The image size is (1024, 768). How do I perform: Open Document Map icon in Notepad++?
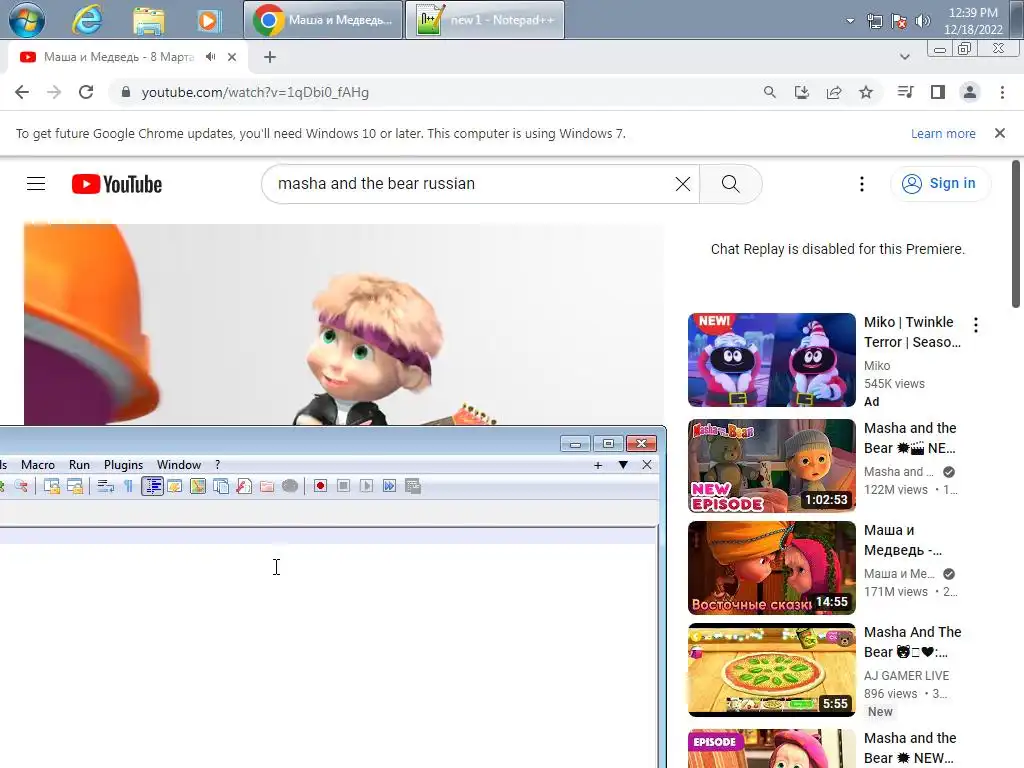(x=198, y=486)
